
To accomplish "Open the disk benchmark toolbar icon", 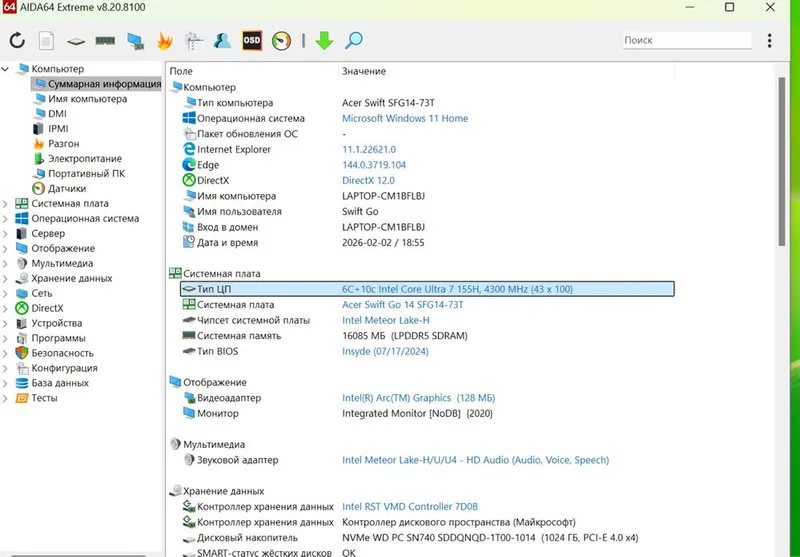I will click(76, 41).
